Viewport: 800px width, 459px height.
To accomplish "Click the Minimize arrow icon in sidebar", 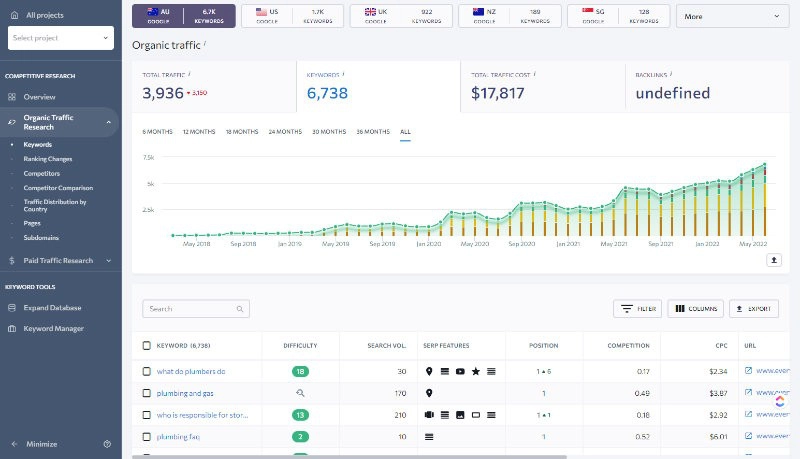I will [x=14, y=444].
